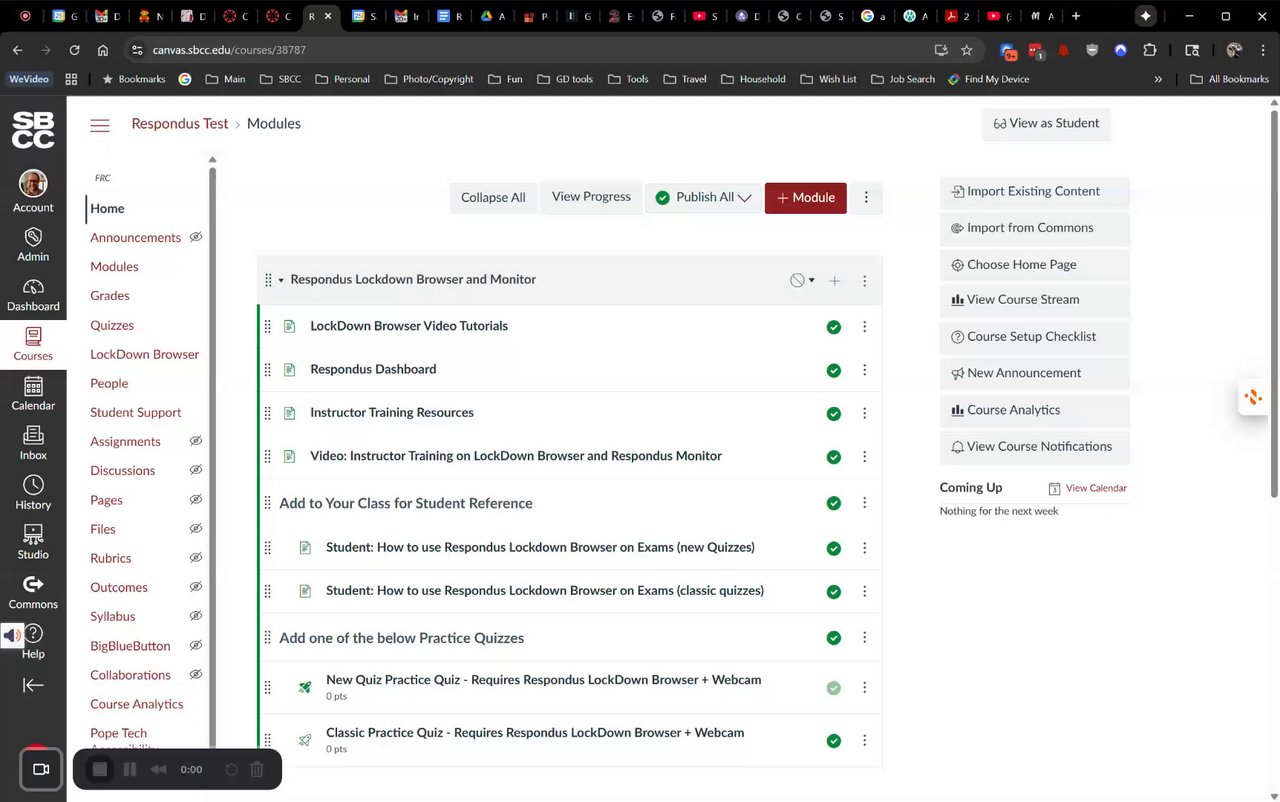The width and height of the screenshot is (1280, 802).
Task: Collapse the Respondus Lockdown Browser and Monitor module
Action: [x=281, y=280]
